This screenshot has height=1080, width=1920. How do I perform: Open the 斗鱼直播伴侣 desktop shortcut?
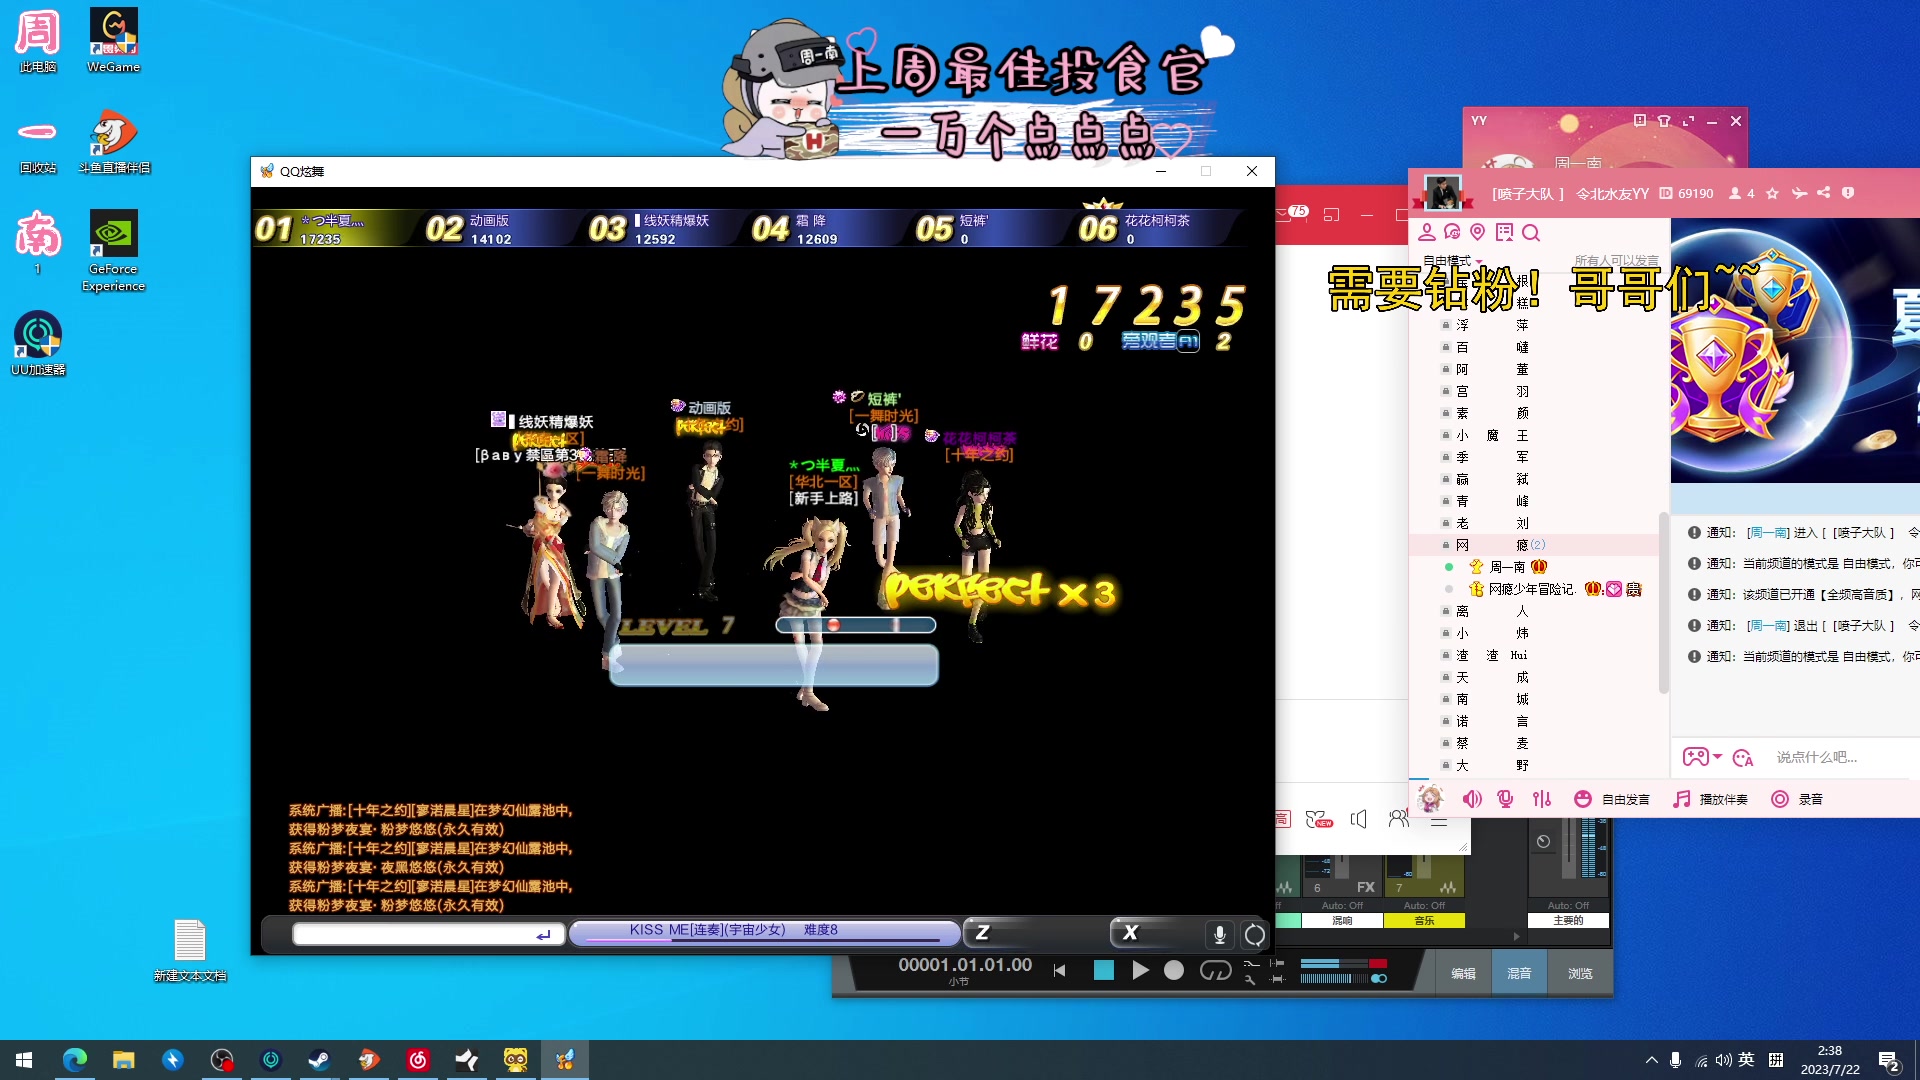[x=114, y=141]
